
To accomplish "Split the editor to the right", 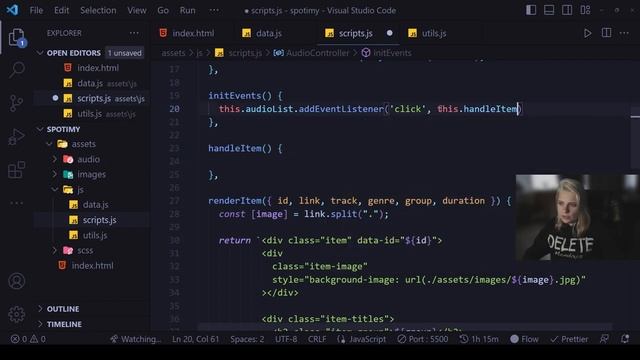I will [x=607, y=33].
